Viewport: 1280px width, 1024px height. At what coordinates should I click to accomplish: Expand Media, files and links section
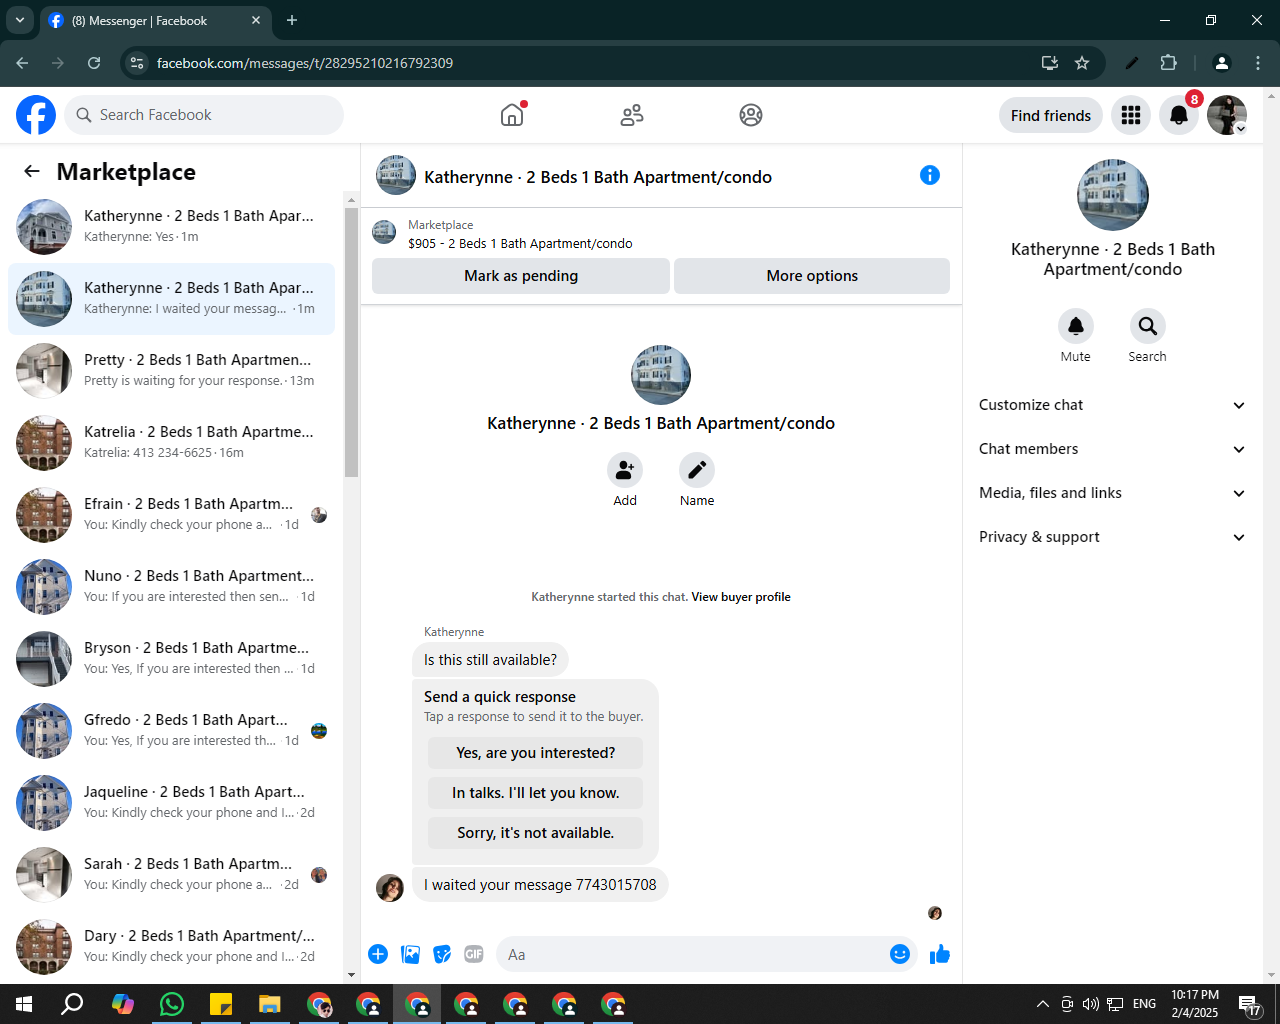coord(1113,493)
